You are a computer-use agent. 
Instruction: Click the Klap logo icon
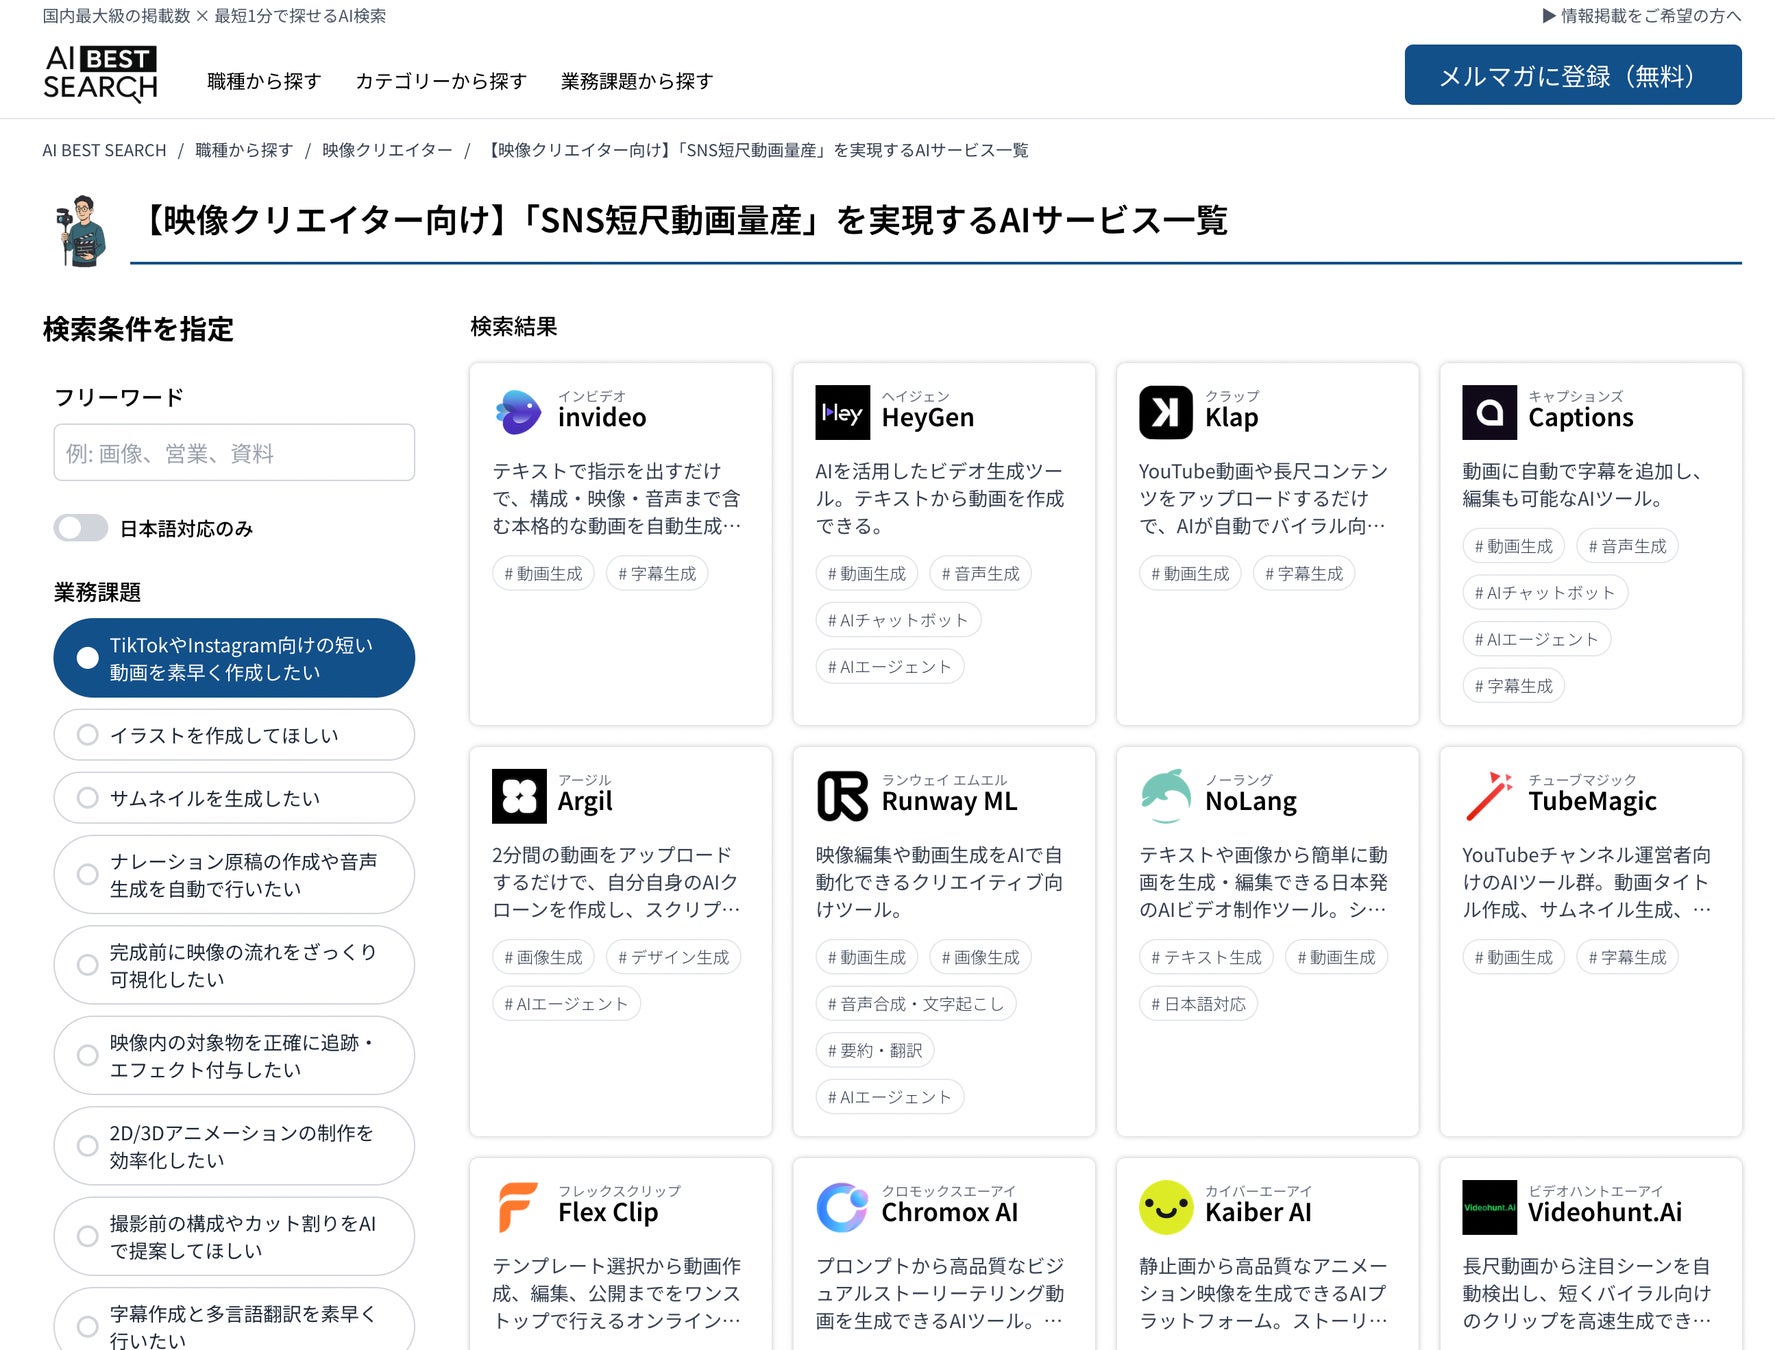pyautogui.click(x=1166, y=412)
